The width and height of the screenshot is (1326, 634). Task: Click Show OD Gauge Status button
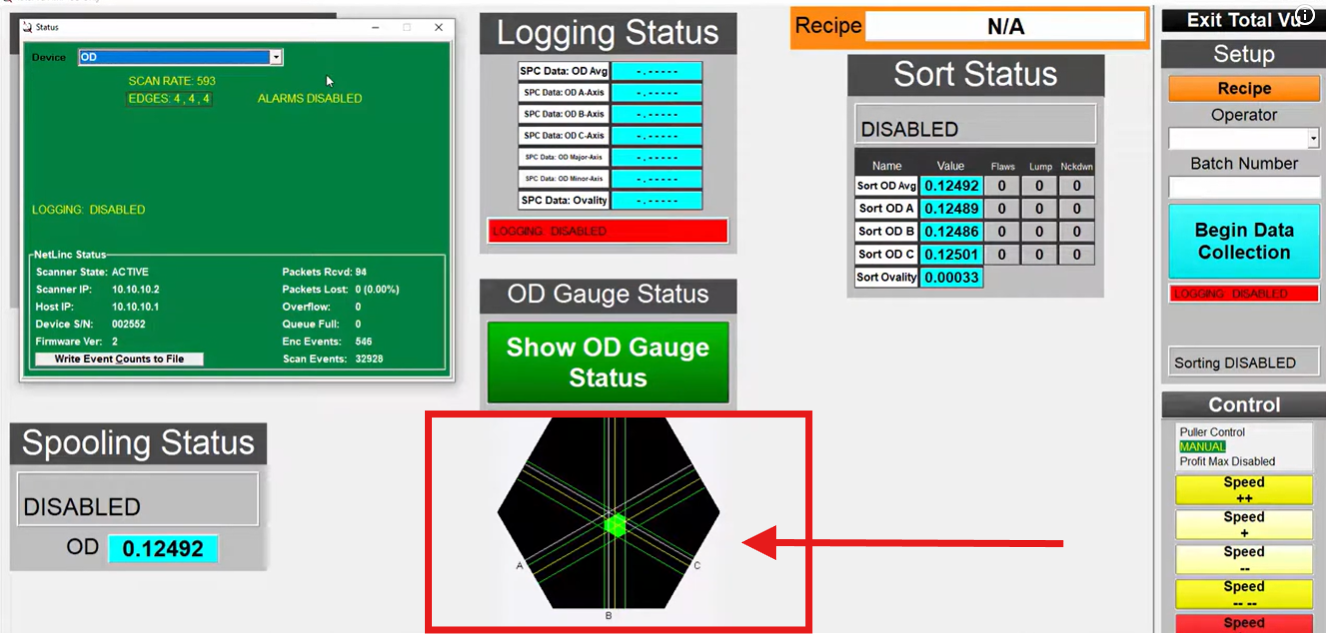(x=608, y=362)
